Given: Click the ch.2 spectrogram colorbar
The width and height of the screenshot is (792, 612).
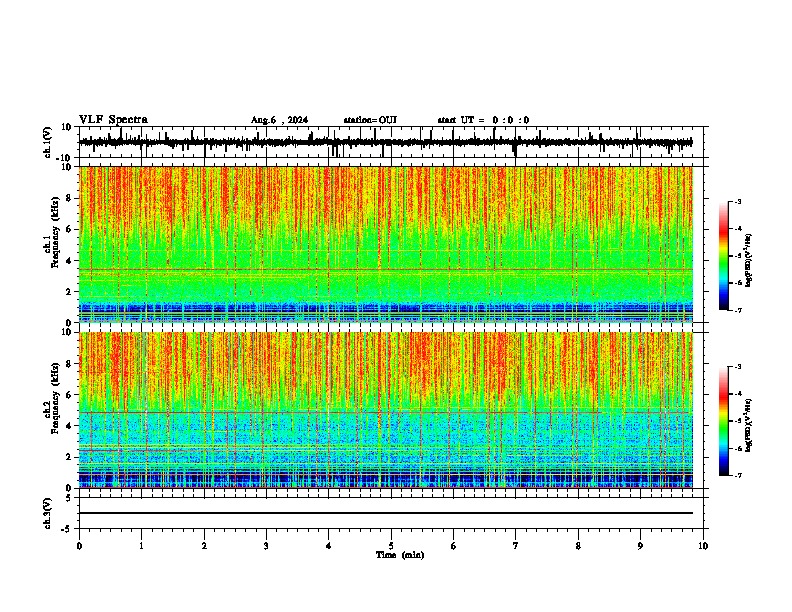Looking at the screenshot, I should 724,421.
